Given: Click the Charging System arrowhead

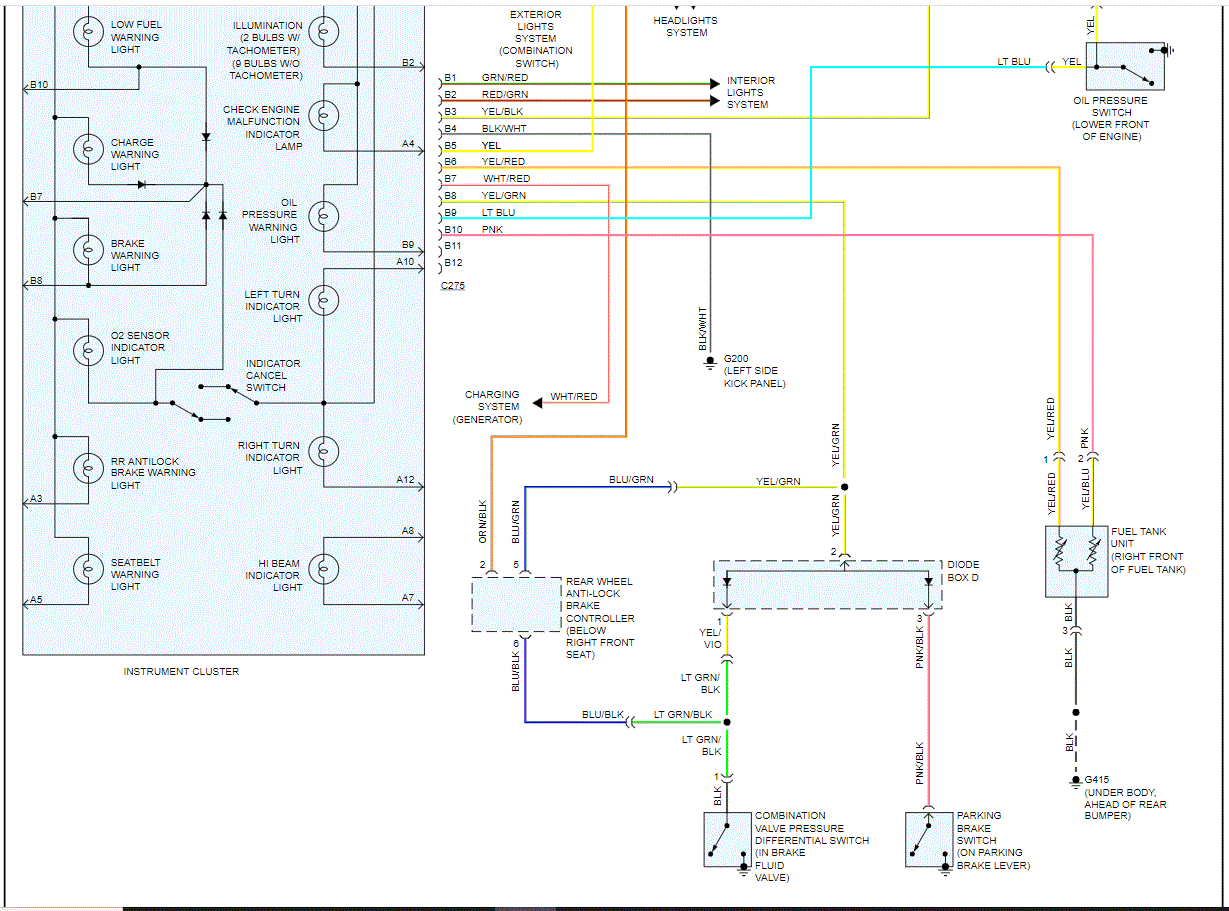Looking at the screenshot, I should tap(536, 403).
